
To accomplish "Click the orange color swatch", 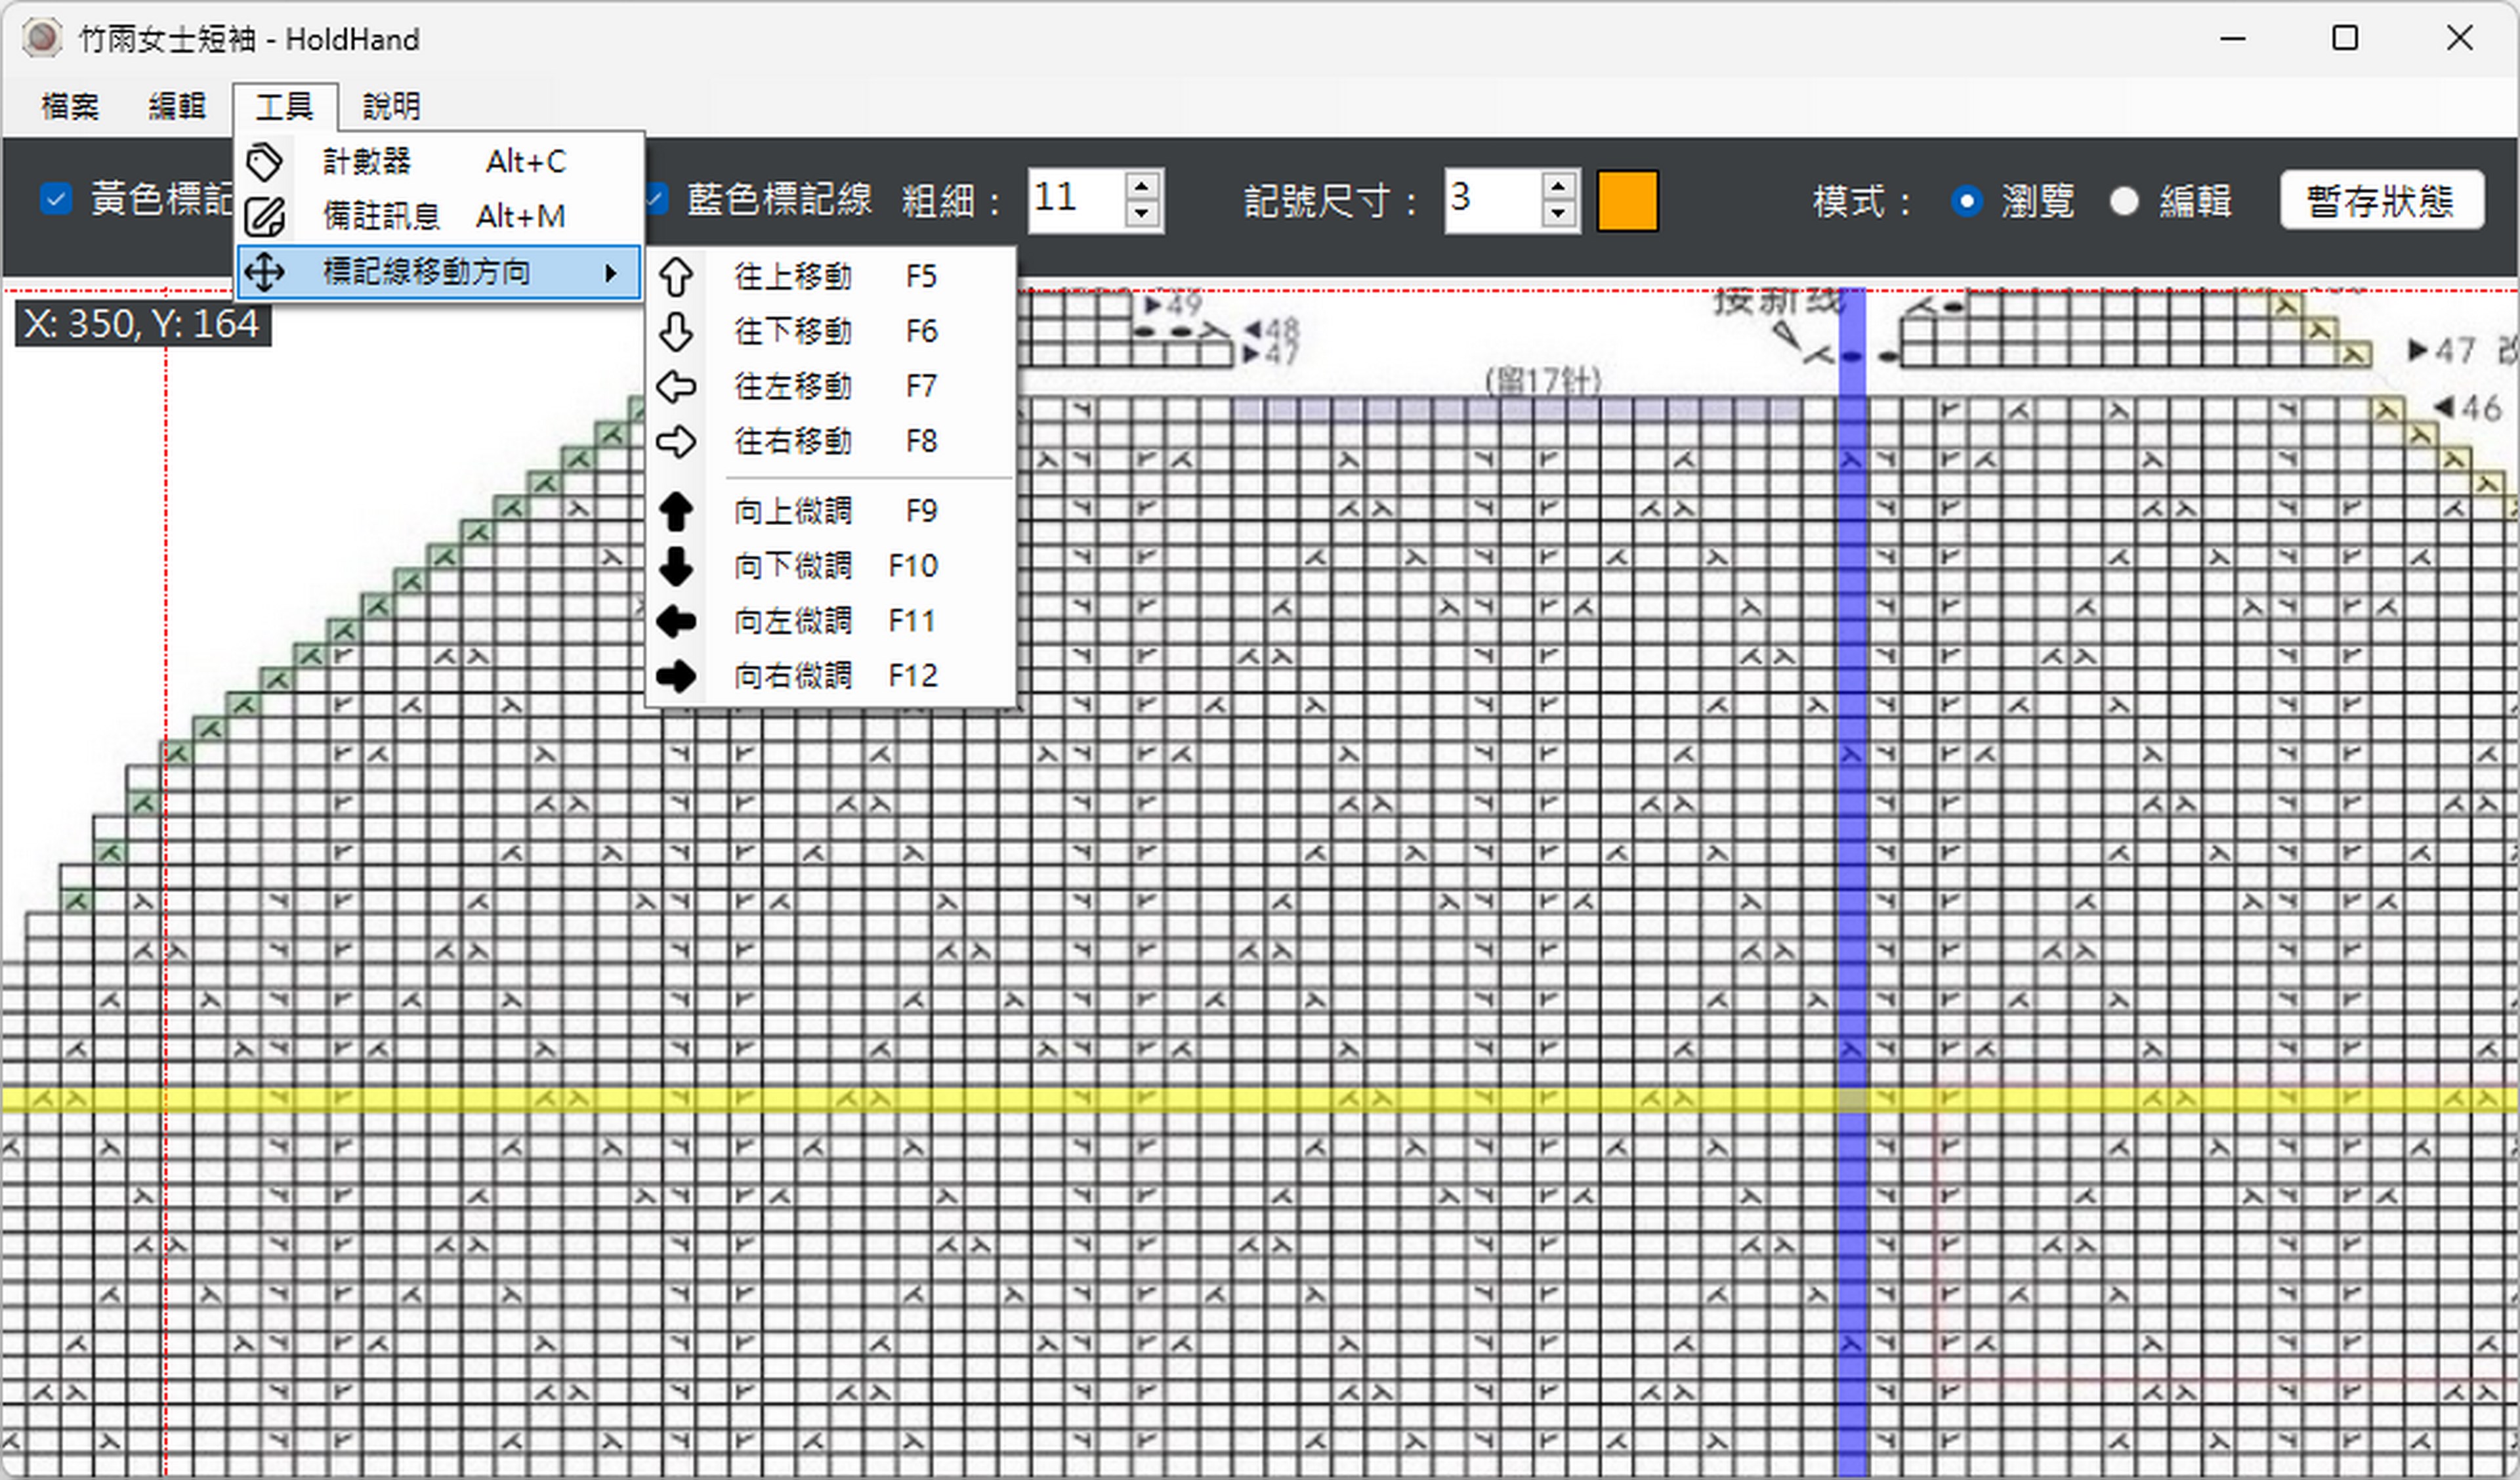I will point(1627,201).
